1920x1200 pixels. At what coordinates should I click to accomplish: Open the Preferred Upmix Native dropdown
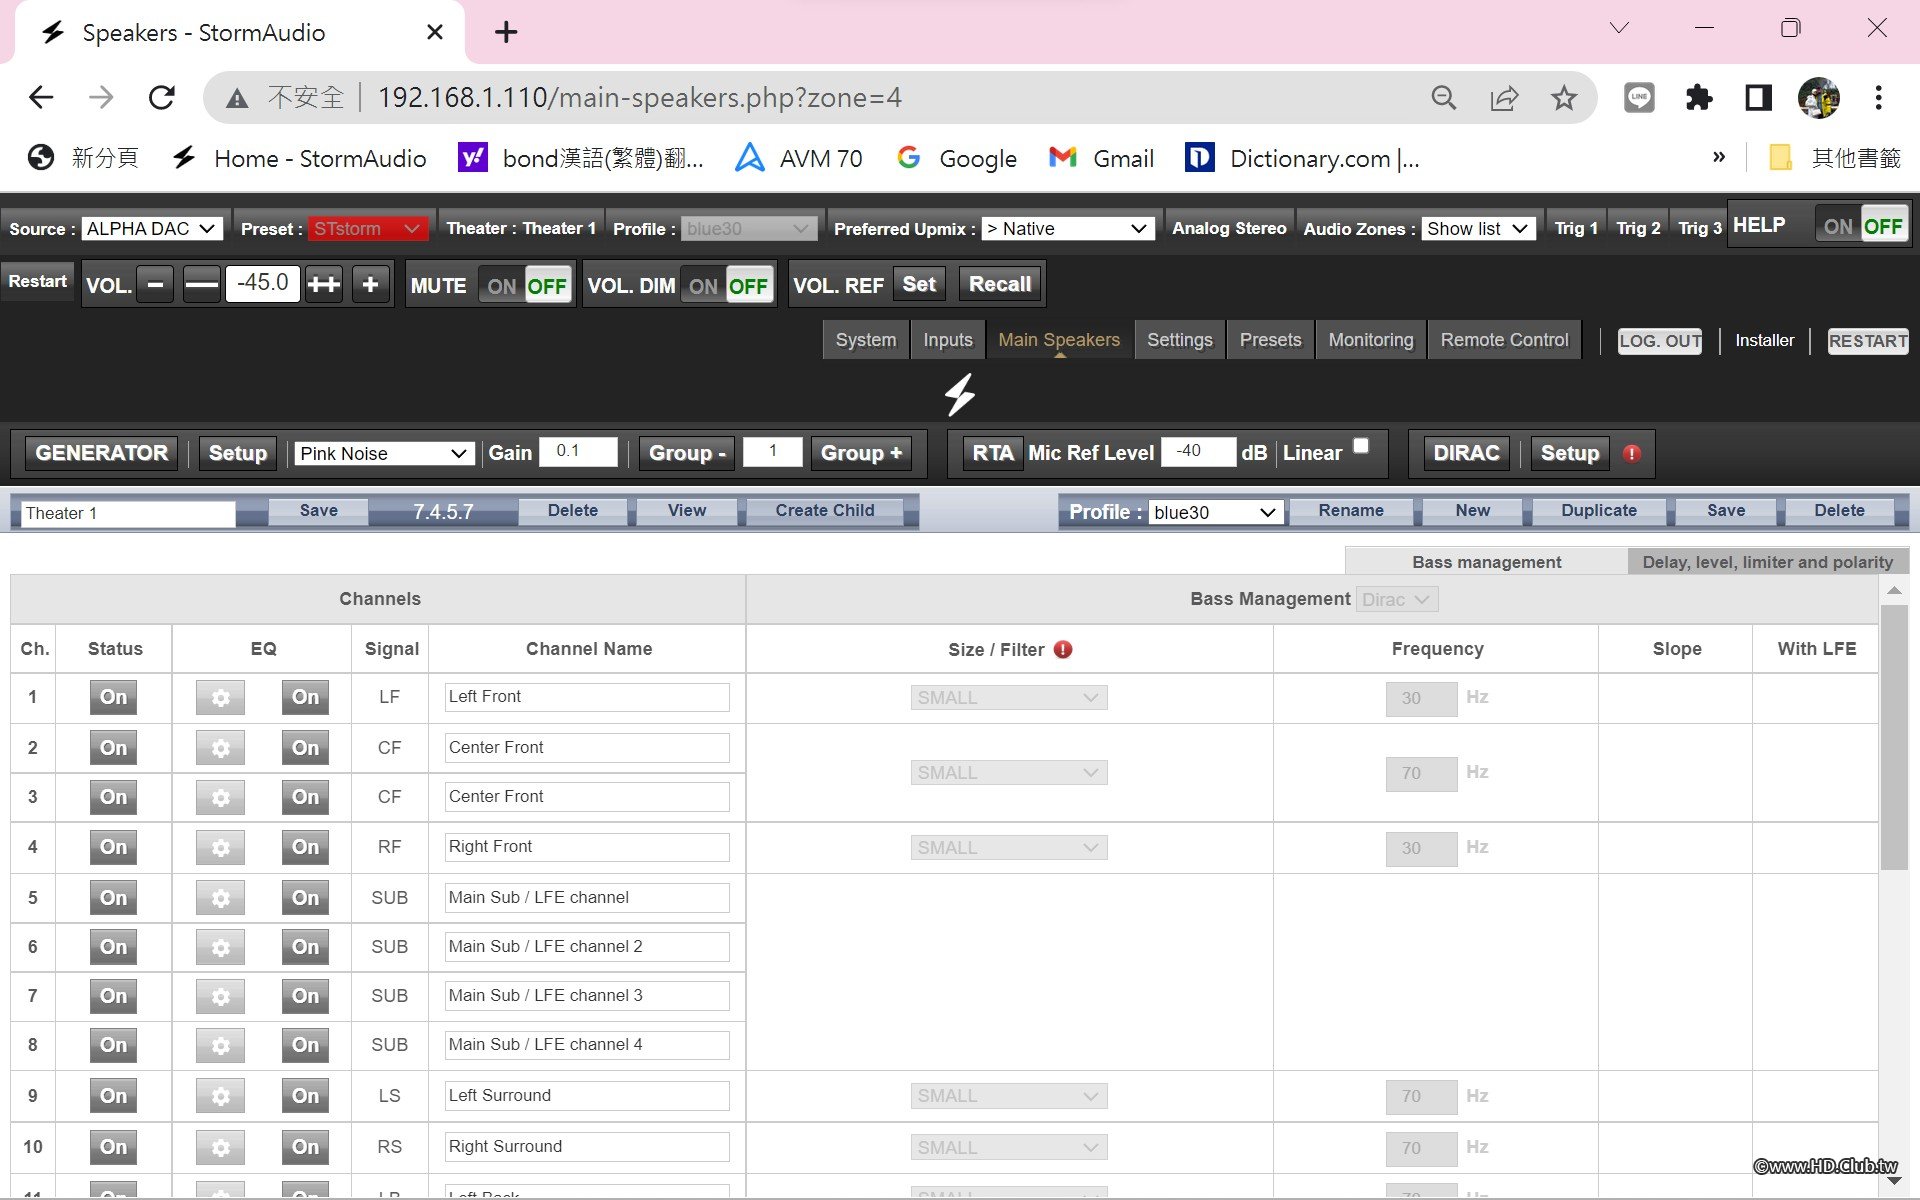tap(1067, 229)
